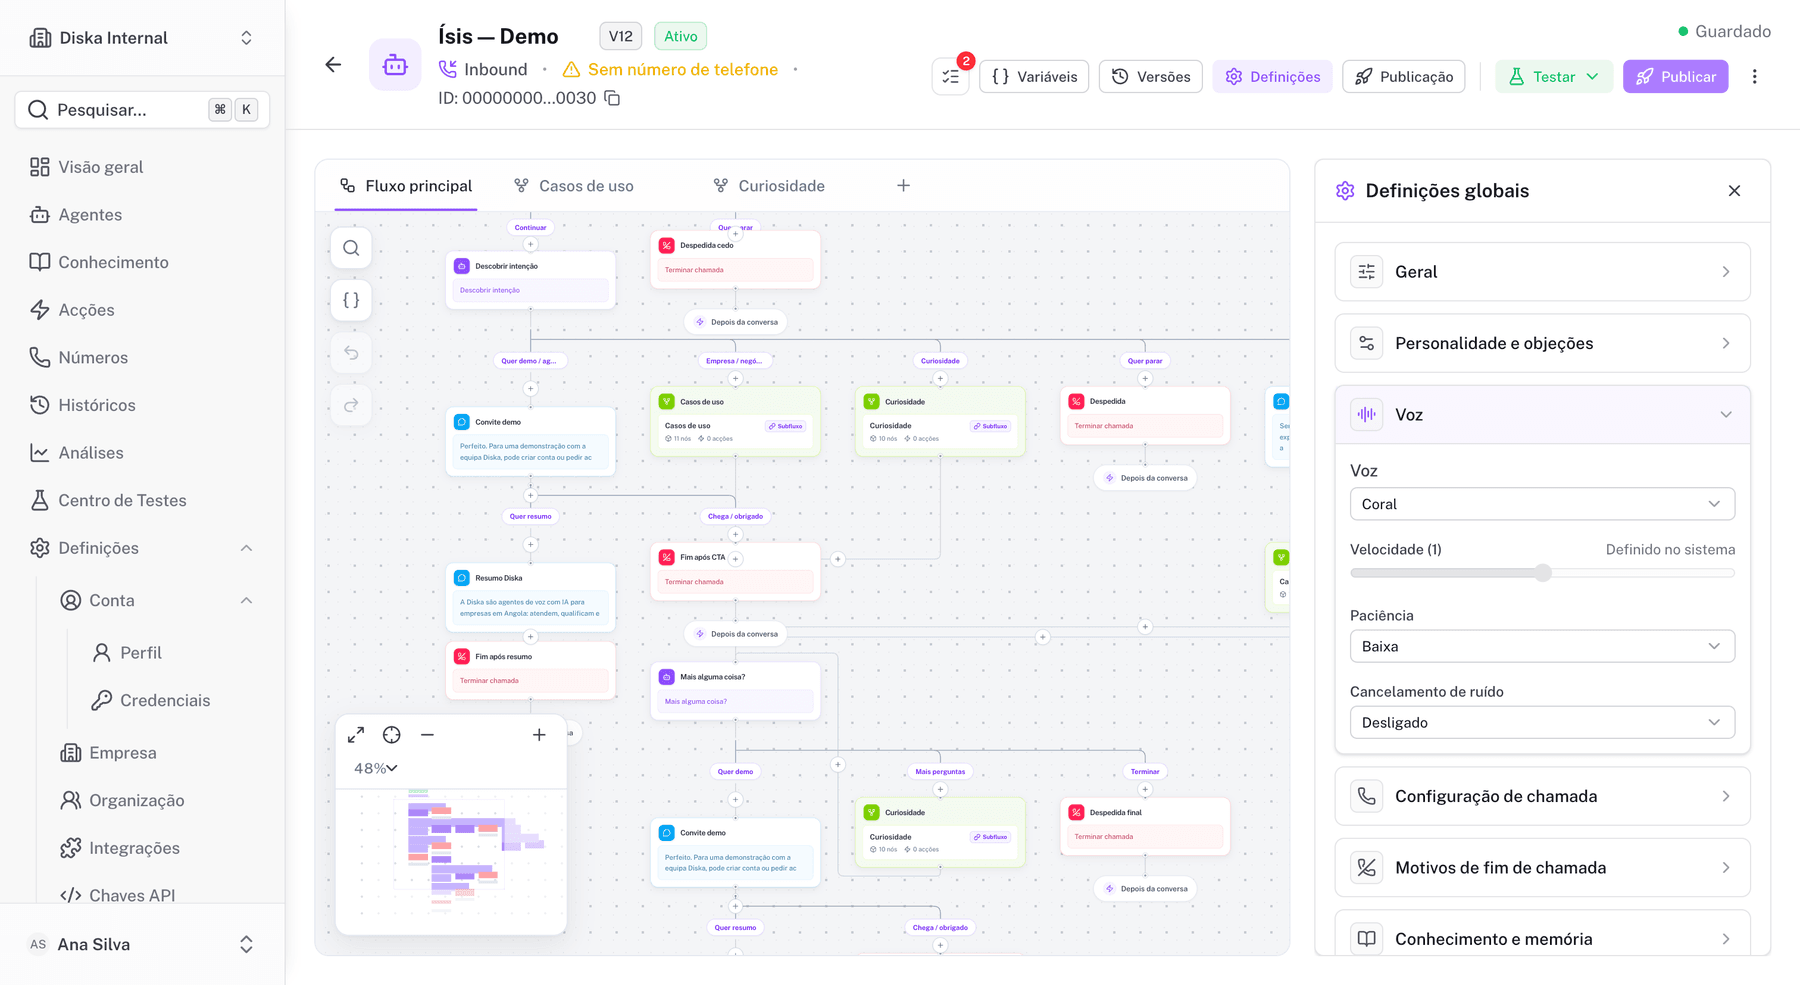Zoom in with the plus icon on minimap
The height and width of the screenshot is (985, 1800).
click(539, 735)
